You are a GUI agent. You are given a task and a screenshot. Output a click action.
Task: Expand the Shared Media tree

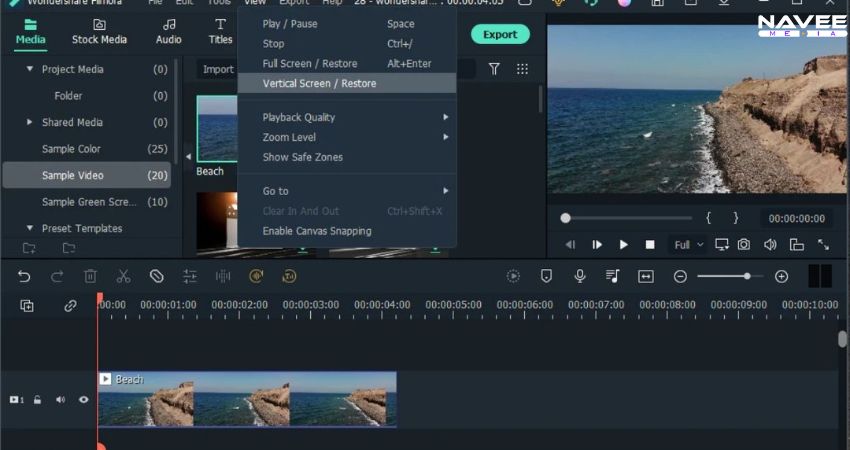click(30, 122)
